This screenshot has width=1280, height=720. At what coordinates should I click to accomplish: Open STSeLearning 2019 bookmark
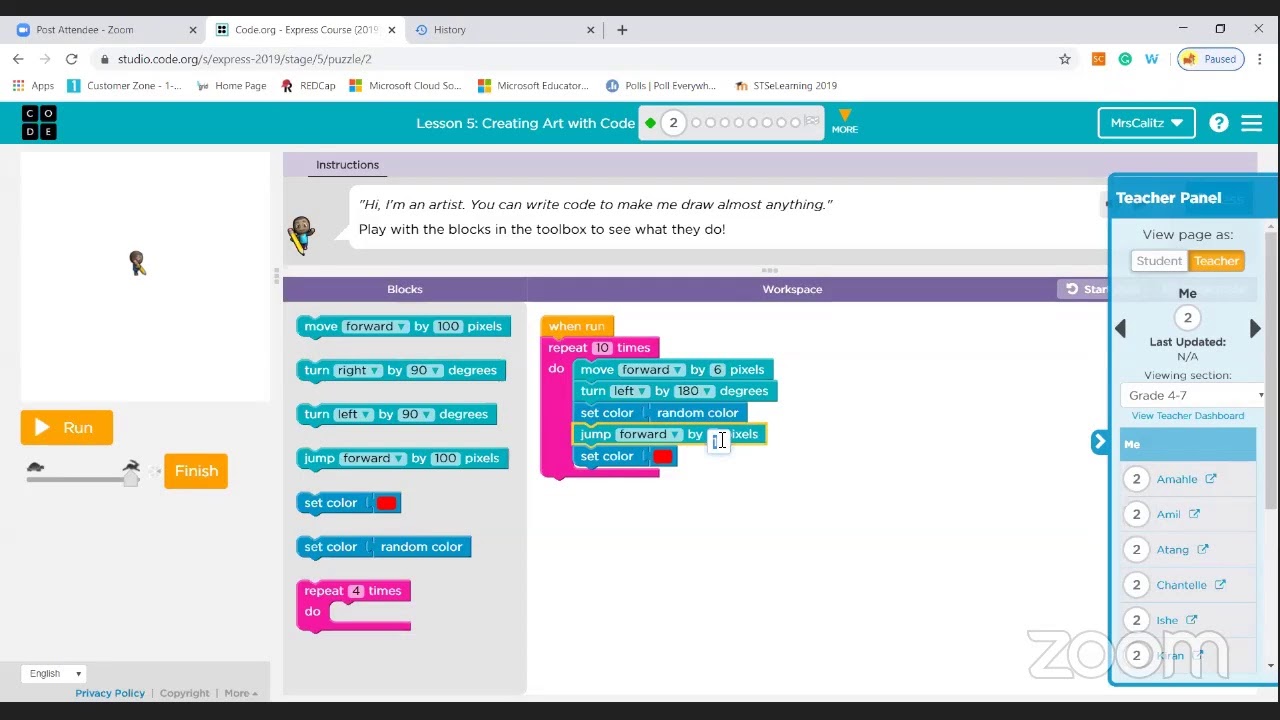tap(785, 86)
